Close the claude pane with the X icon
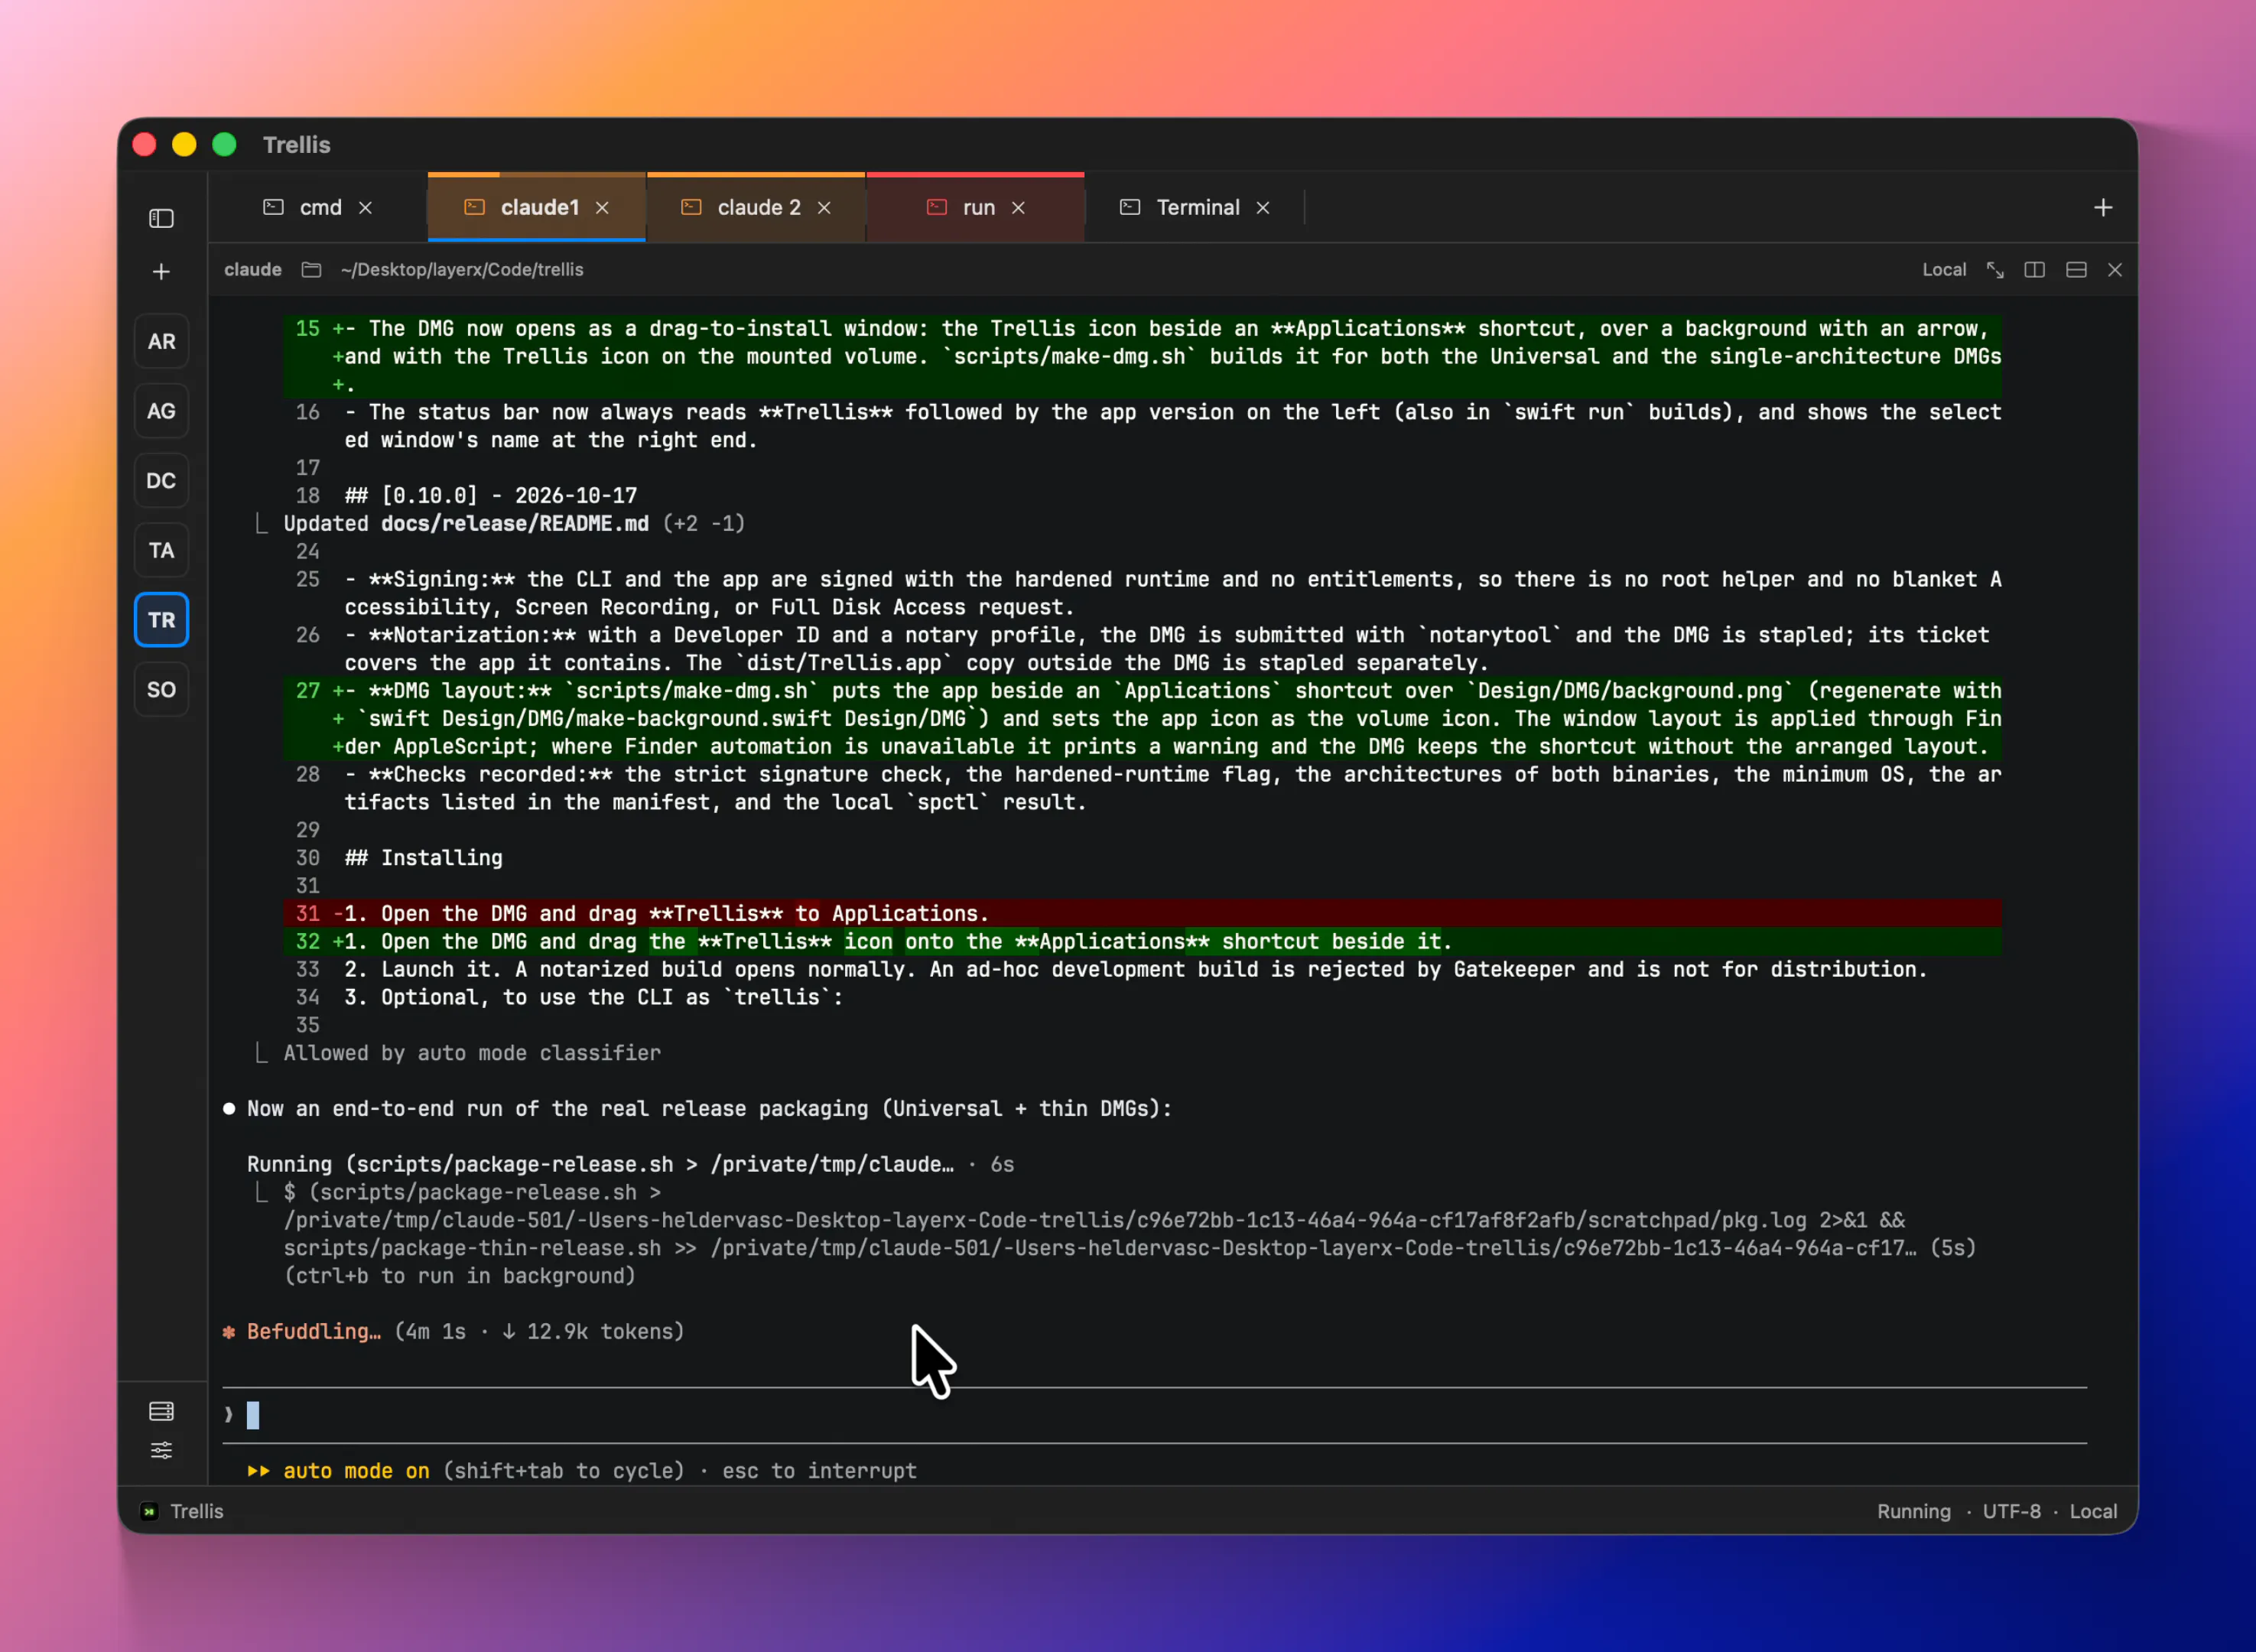The width and height of the screenshot is (2256, 1652). [x=2115, y=270]
